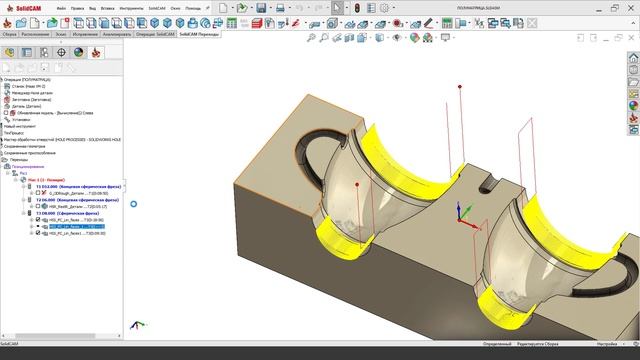640x360 pixels.
Task: Collapse the T1 D12.000 tool node
Action: [24, 187]
